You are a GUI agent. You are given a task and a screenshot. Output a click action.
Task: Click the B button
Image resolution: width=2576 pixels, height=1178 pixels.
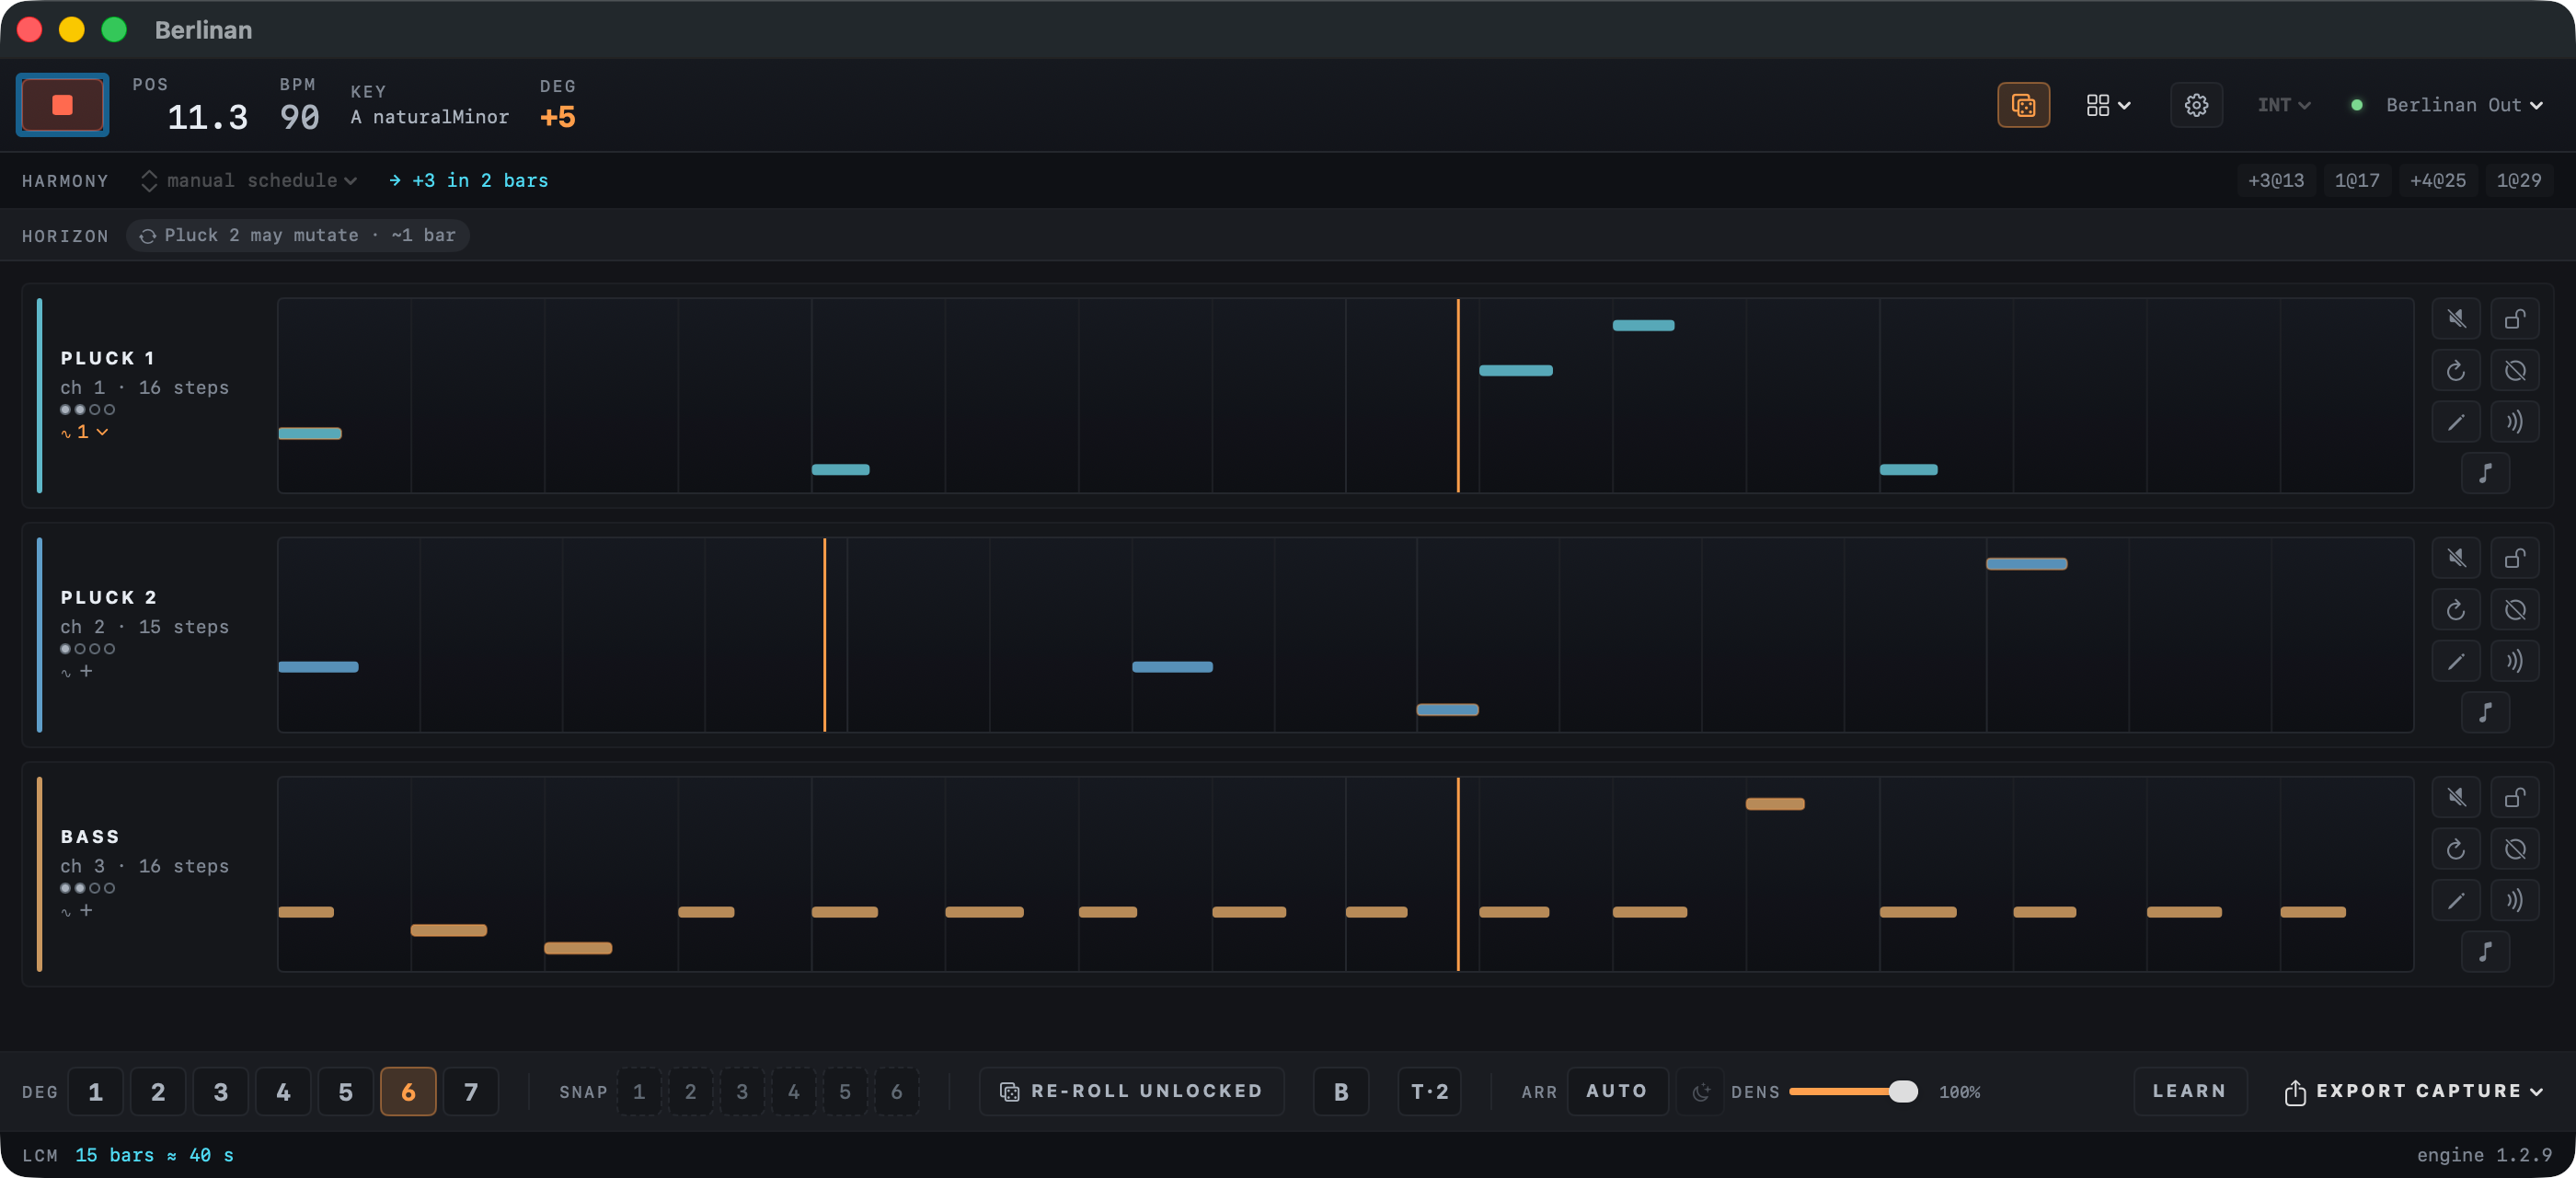[1340, 1091]
